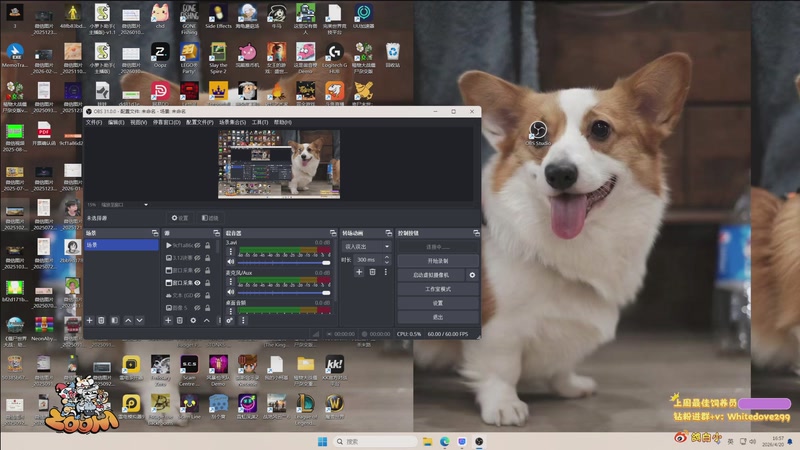
Task: Mute the 3.avi audio speaker icon
Action: point(230,261)
